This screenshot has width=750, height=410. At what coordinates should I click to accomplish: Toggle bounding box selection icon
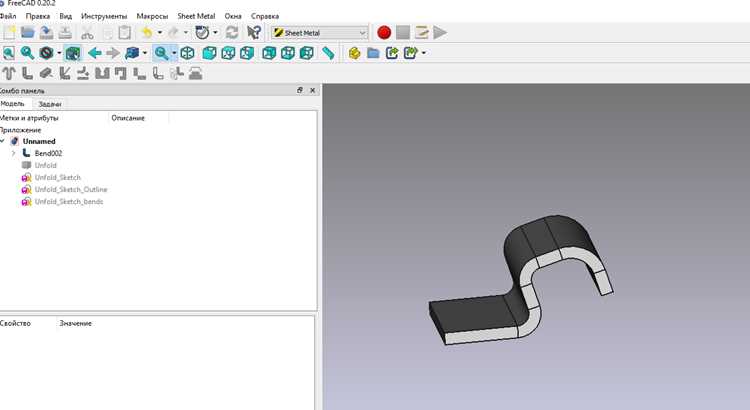[73, 53]
